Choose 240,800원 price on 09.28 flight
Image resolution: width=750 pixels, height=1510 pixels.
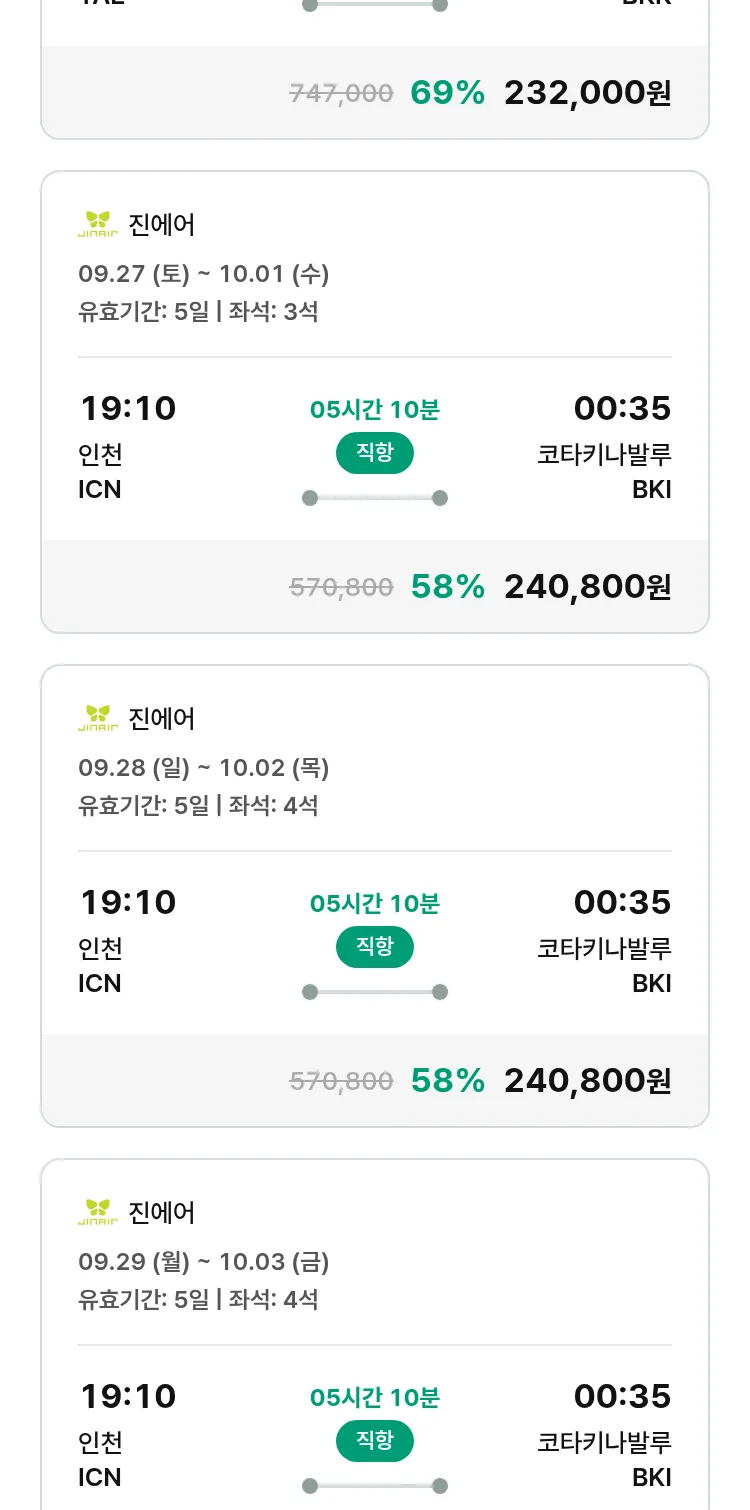pos(587,1081)
